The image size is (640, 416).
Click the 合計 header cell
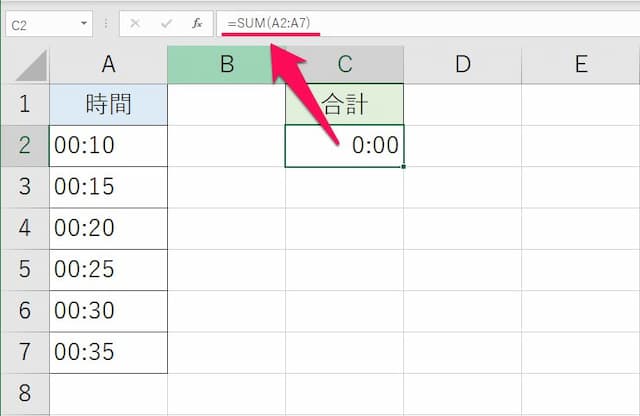click(x=344, y=105)
